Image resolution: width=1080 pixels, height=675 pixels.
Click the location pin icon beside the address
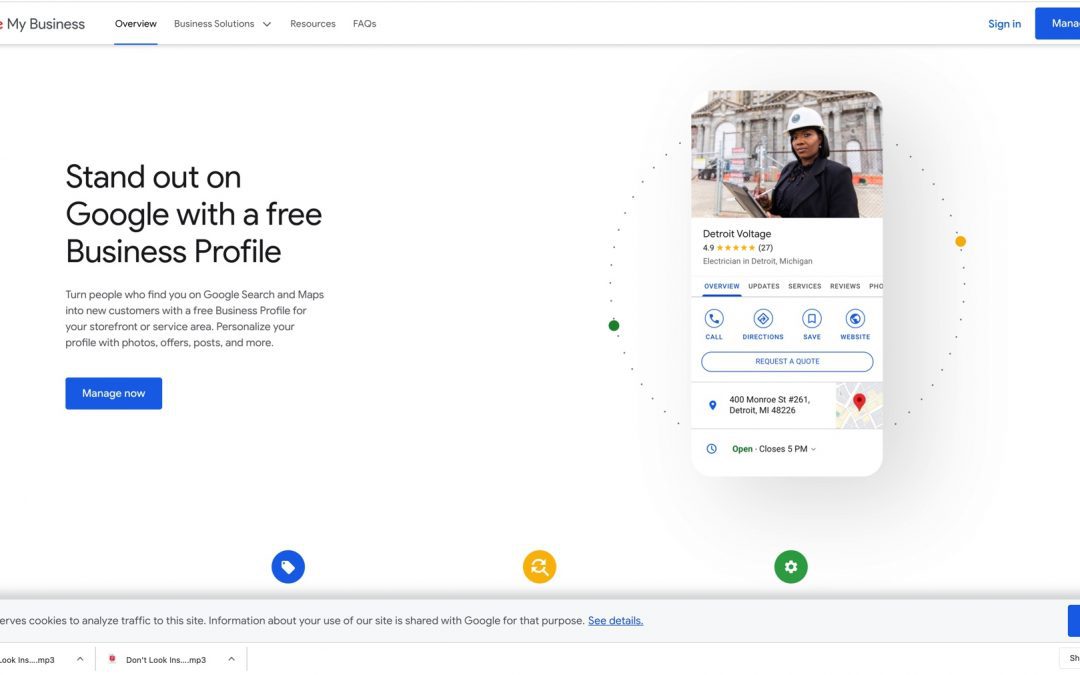(x=712, y=406)
